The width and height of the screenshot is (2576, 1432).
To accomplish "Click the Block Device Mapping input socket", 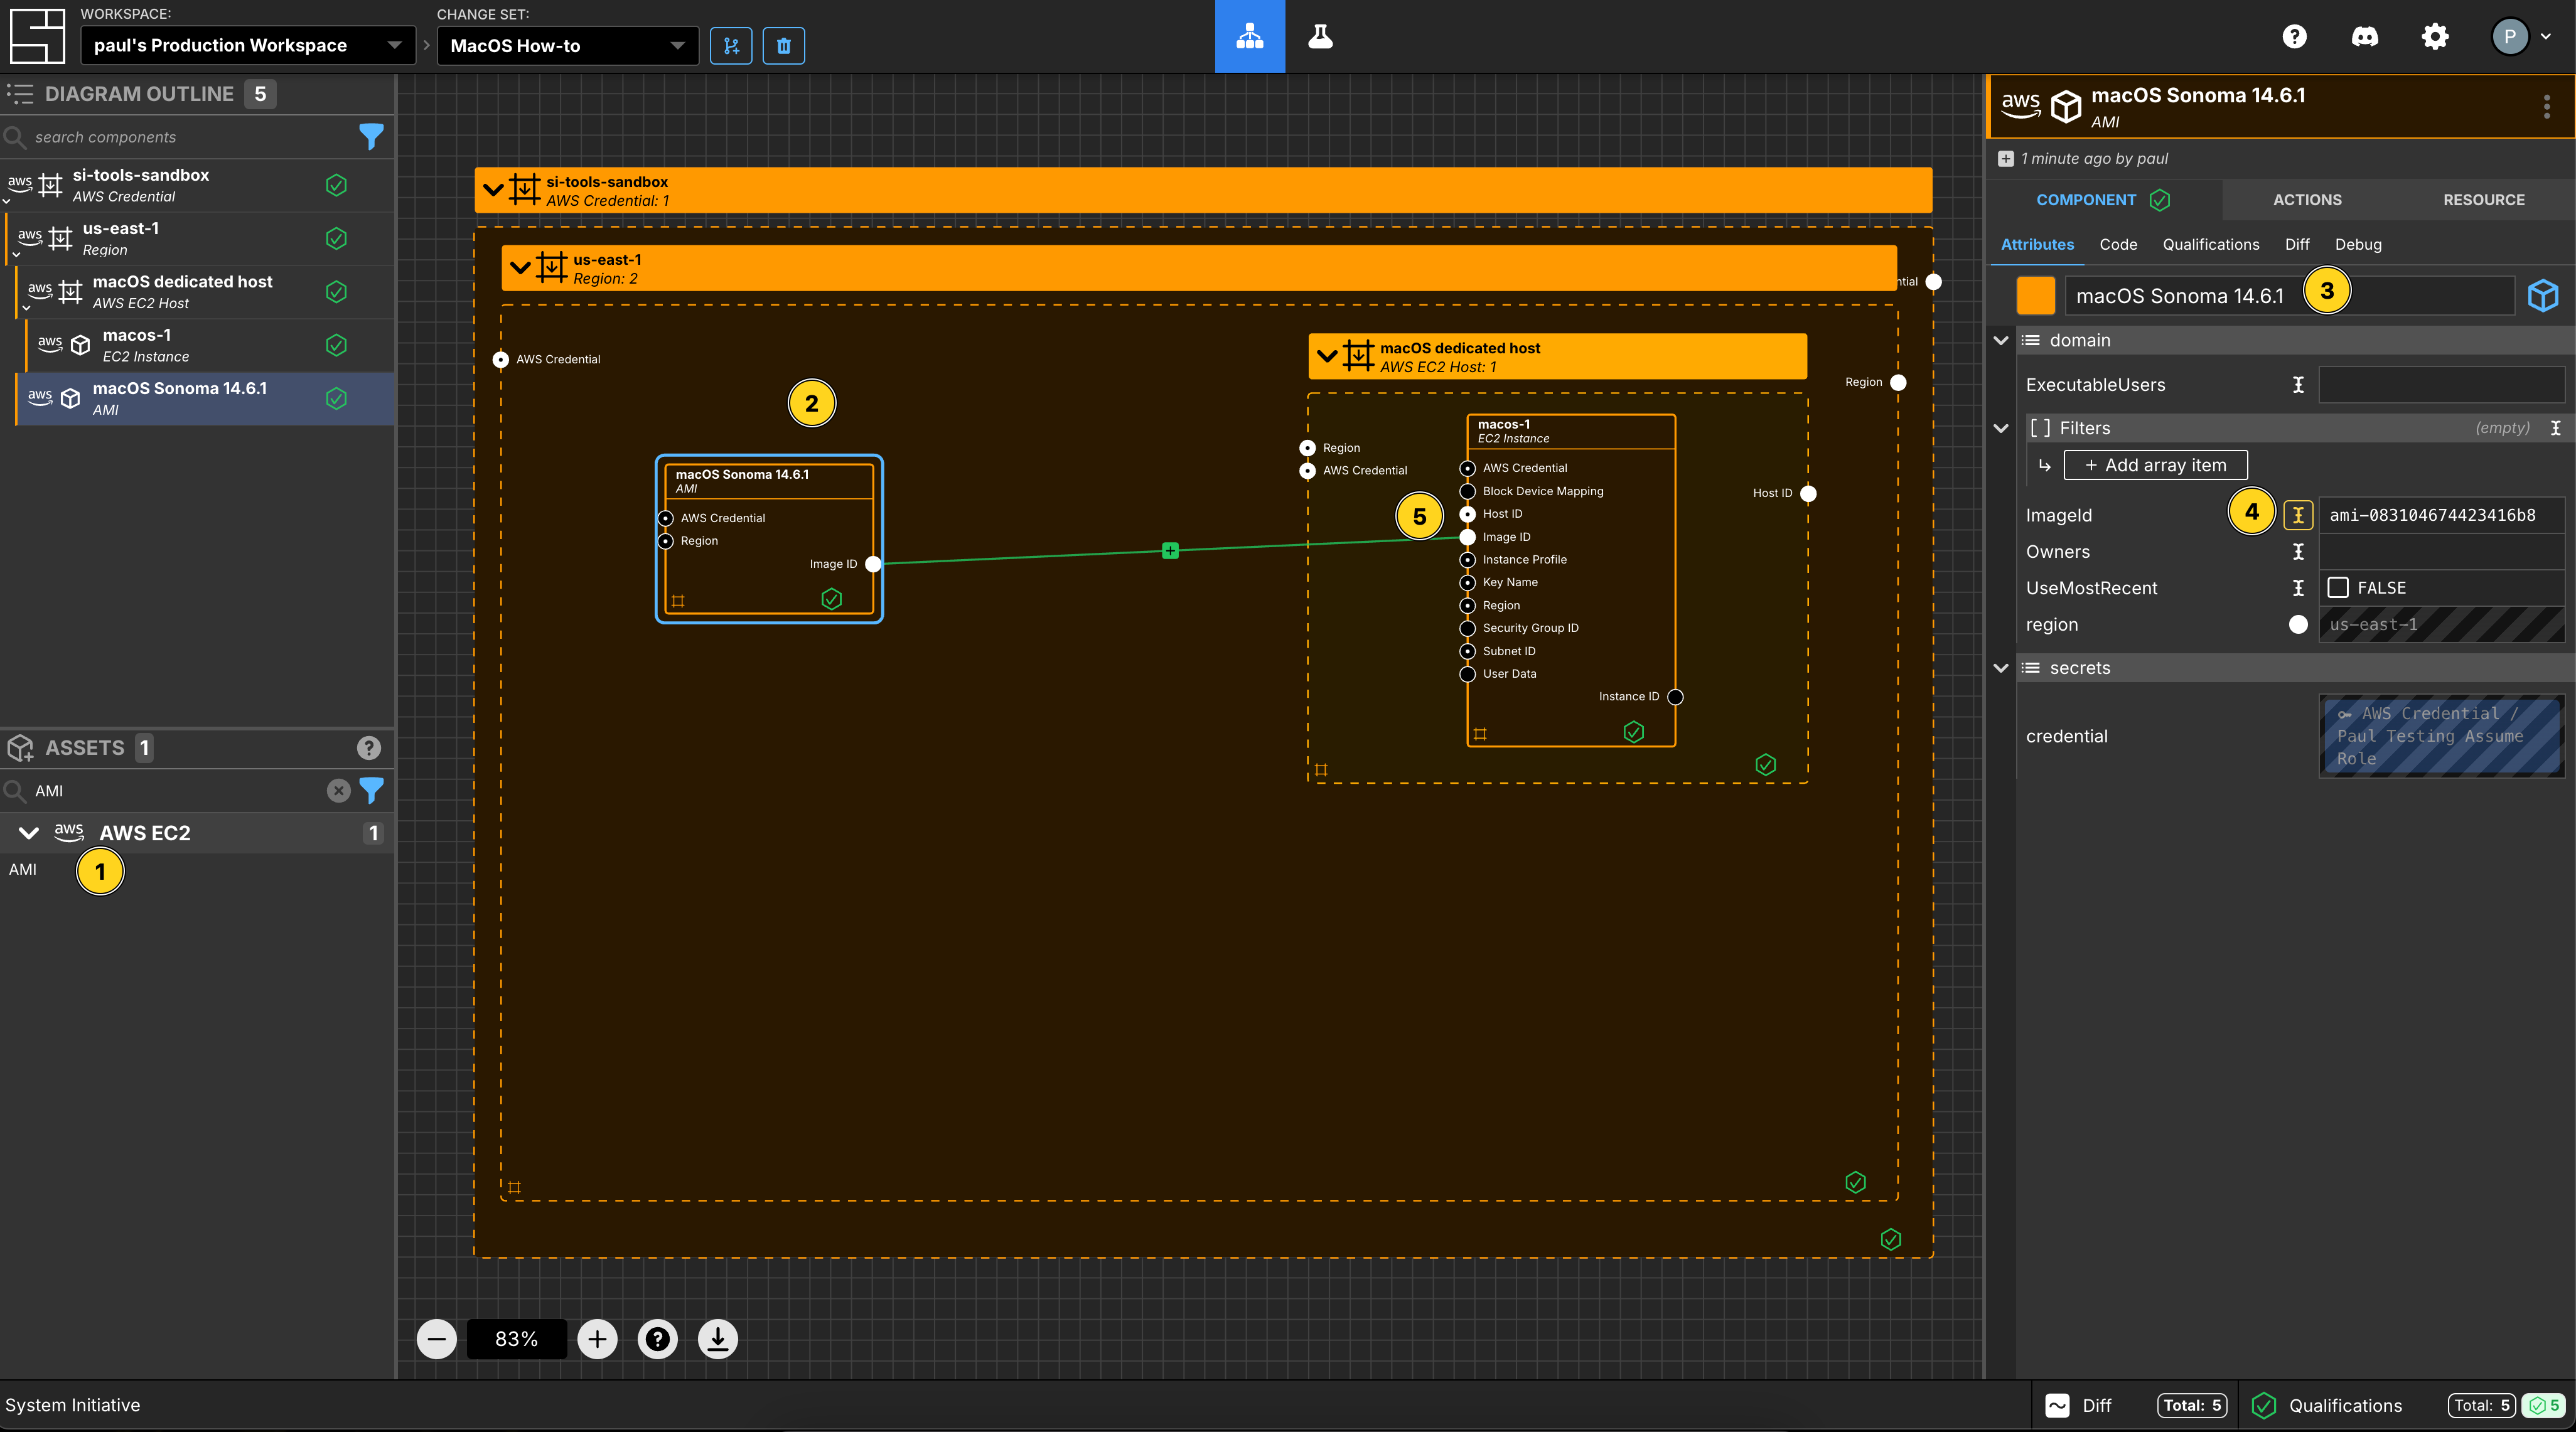I will pyautogui.click(x=1467, y=492).
